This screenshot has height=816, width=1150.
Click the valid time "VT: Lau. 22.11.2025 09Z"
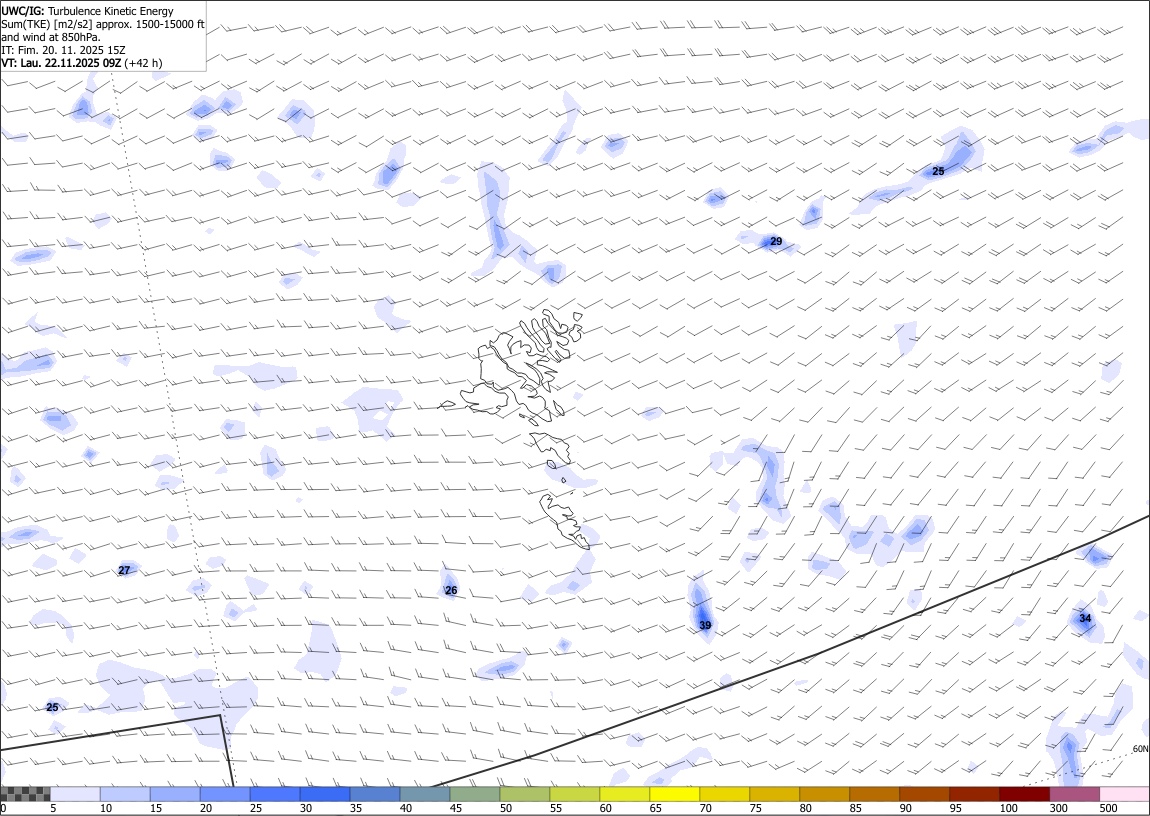coord(61,63)
